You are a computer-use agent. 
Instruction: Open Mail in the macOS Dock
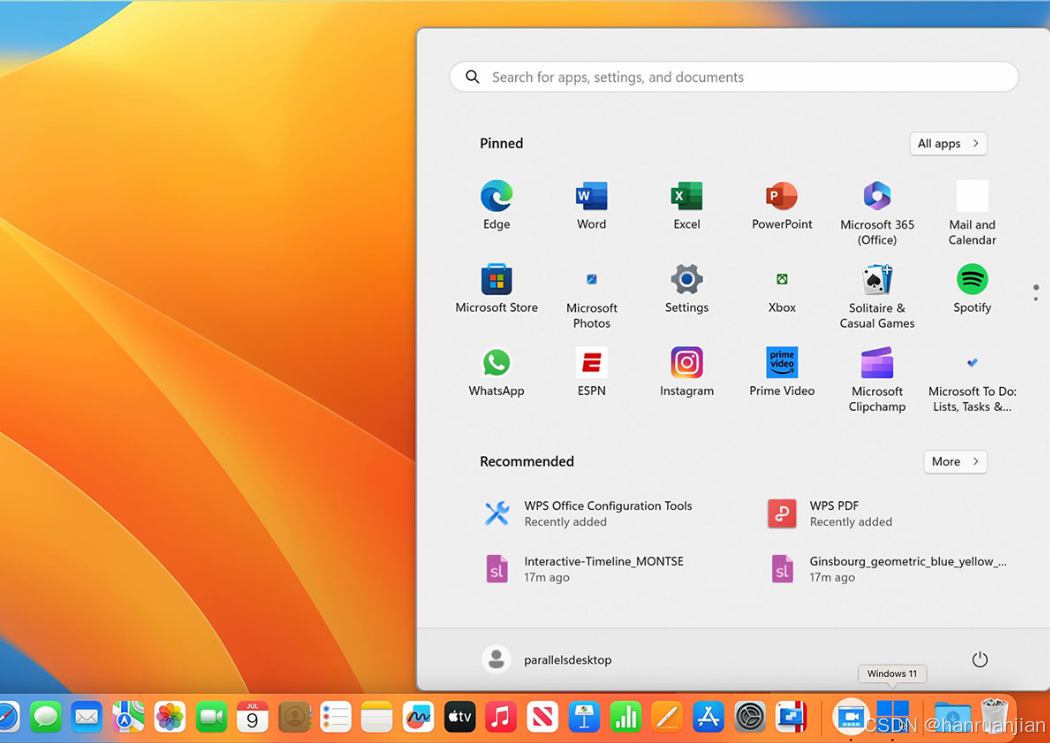tap(86, 718)
